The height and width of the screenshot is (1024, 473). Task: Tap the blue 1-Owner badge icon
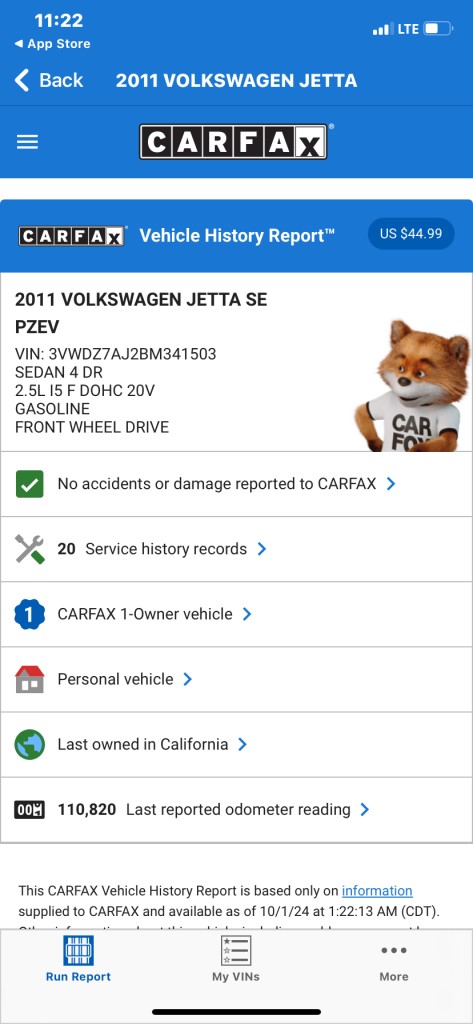pyautogui.click(x=29, y=614)
